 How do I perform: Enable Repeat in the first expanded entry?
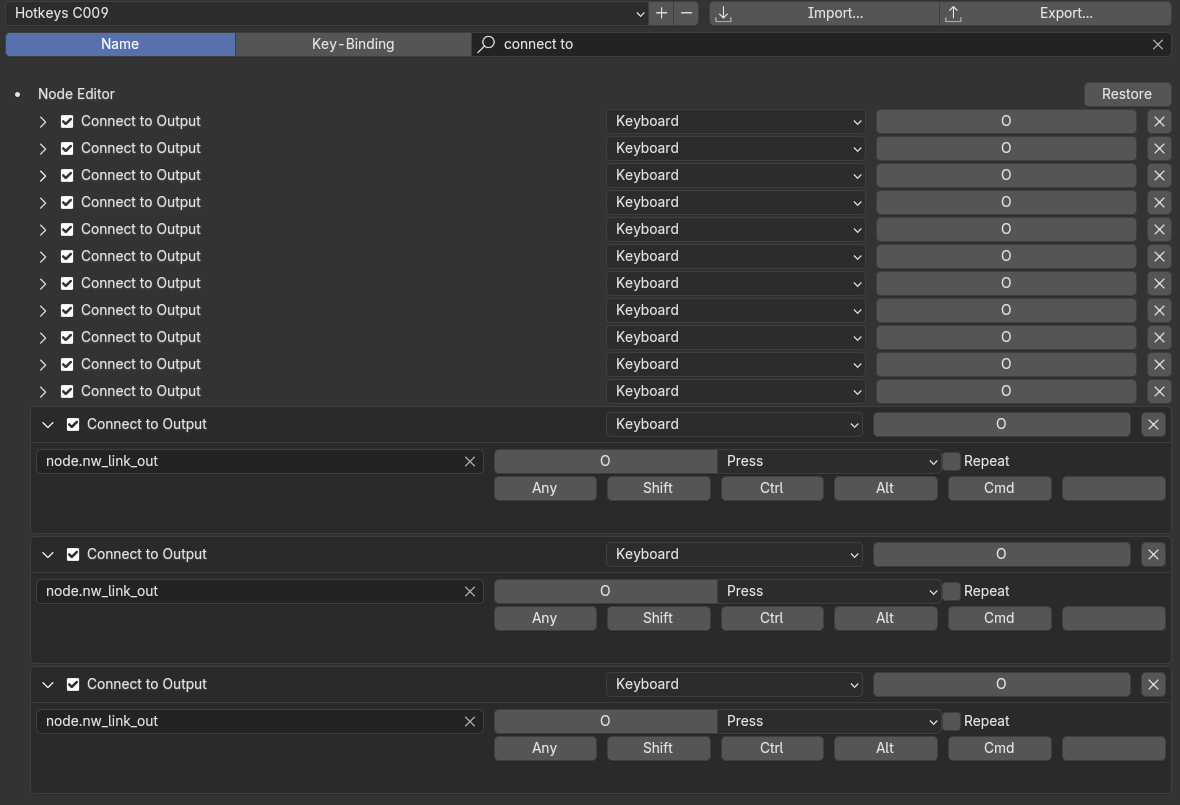pyautogui.click(x=952, y=461)
